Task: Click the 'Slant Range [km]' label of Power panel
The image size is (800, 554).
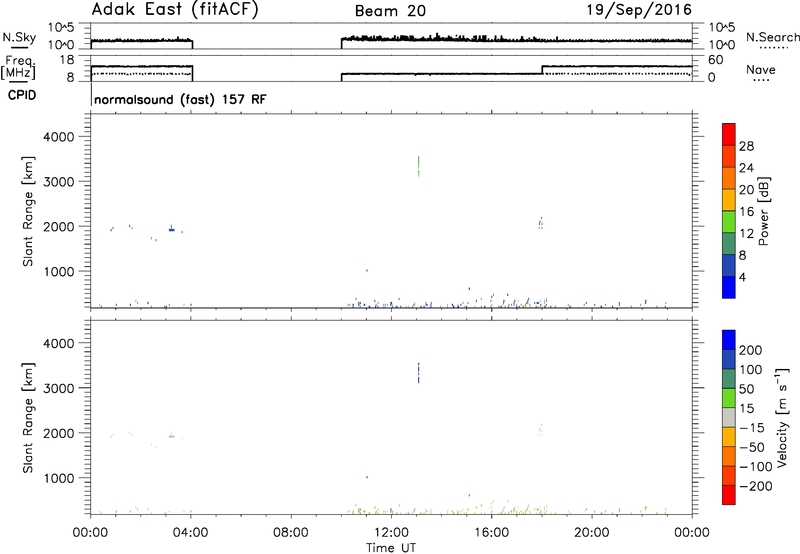Action: (x=28, y=211)
